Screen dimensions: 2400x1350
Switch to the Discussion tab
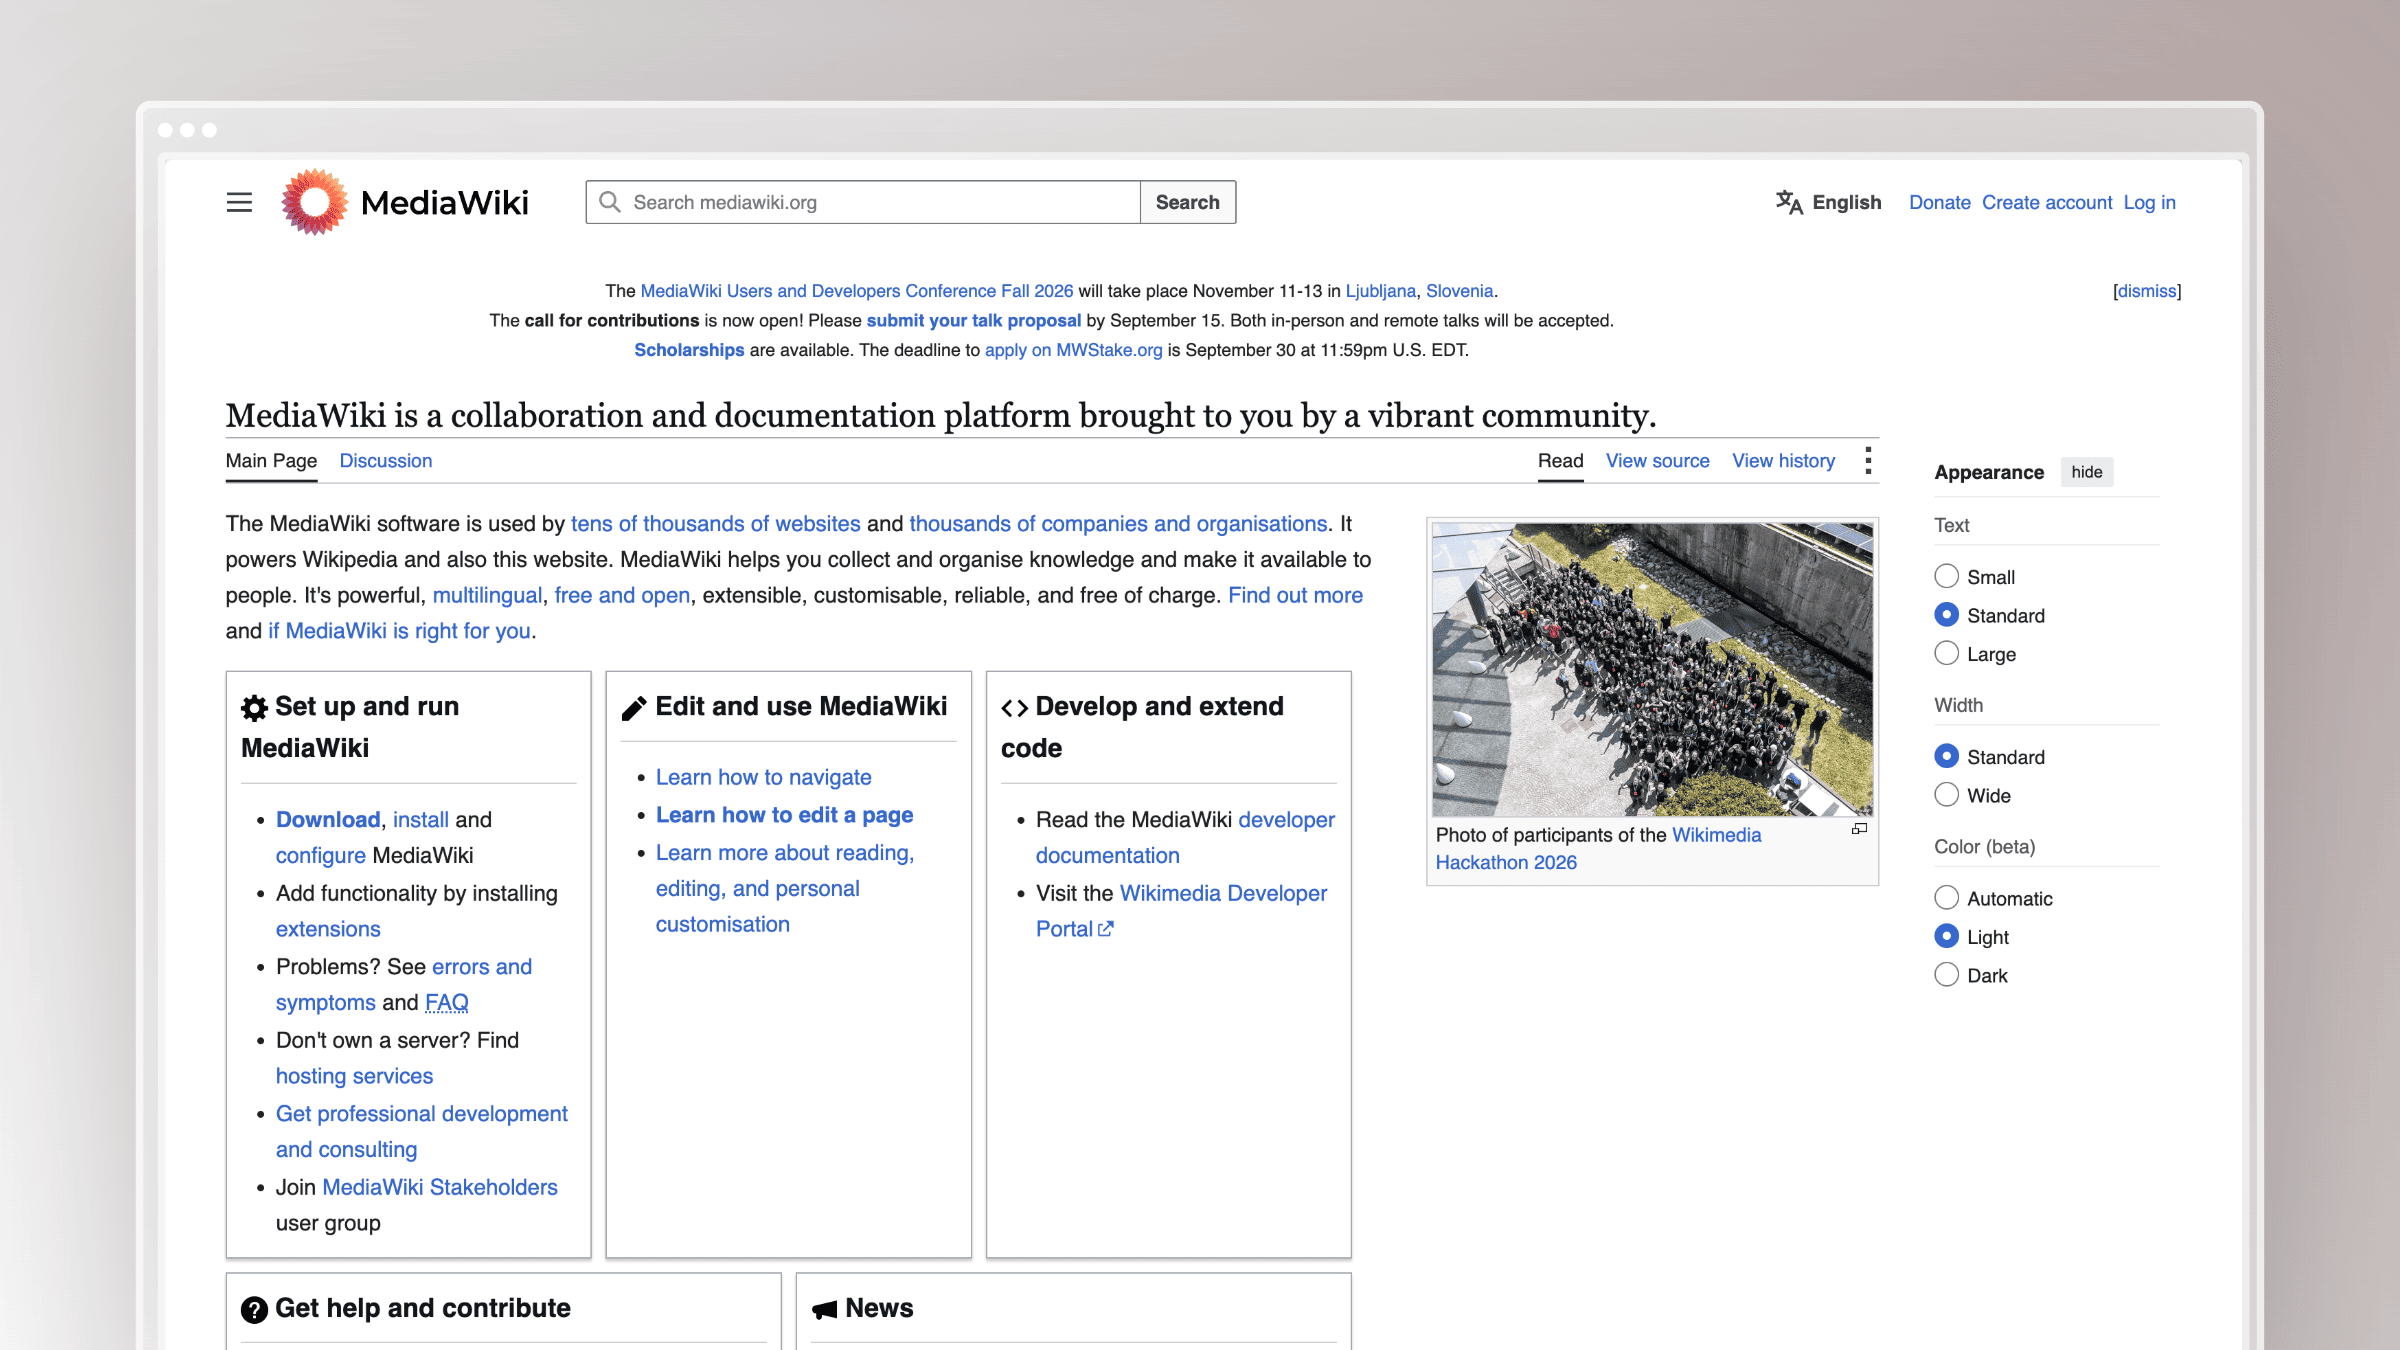386,461
